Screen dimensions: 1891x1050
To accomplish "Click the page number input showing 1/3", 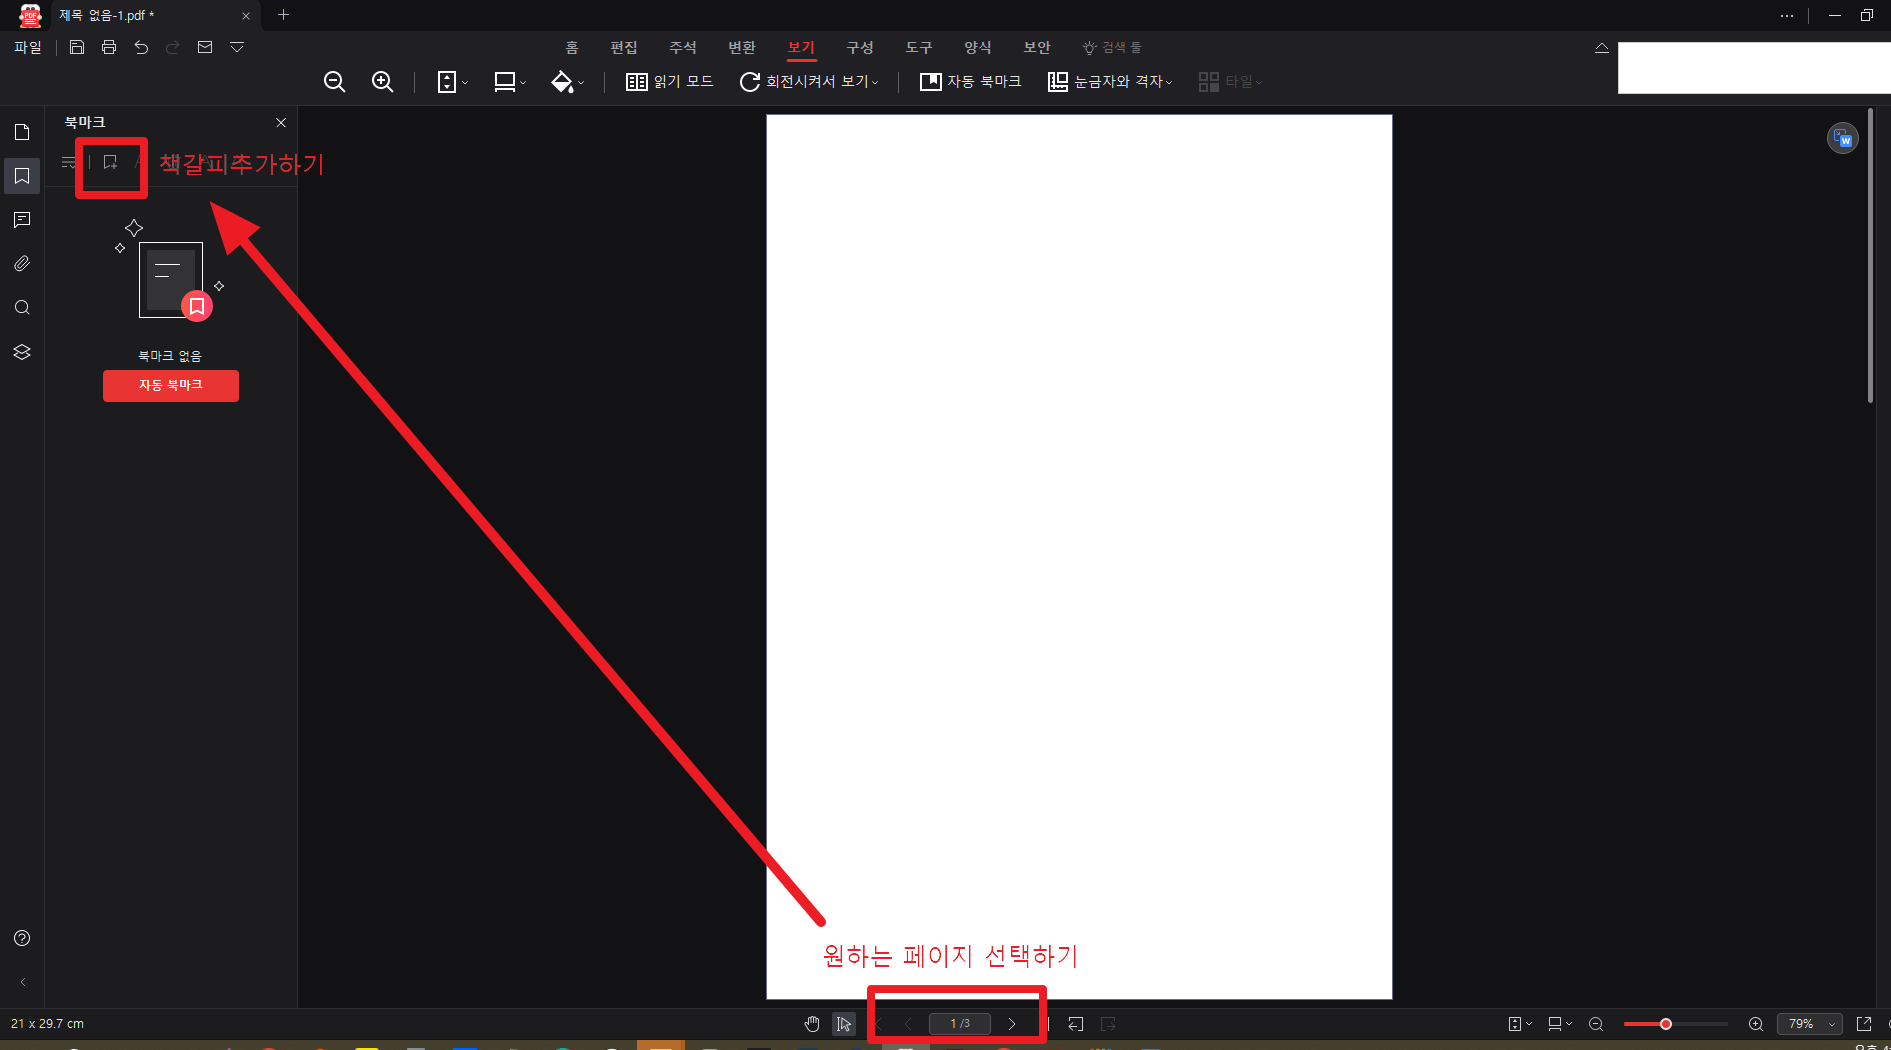I will (959, 1024).
